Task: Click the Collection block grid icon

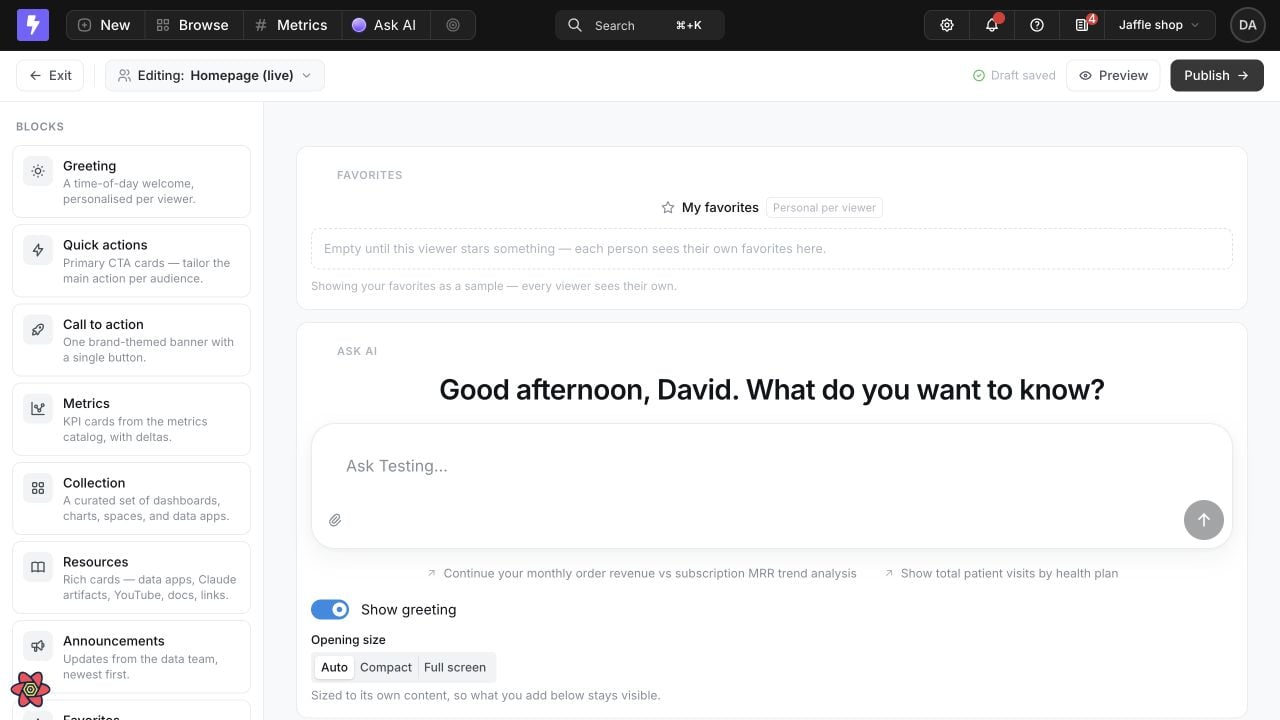Action: click(38, 488)
